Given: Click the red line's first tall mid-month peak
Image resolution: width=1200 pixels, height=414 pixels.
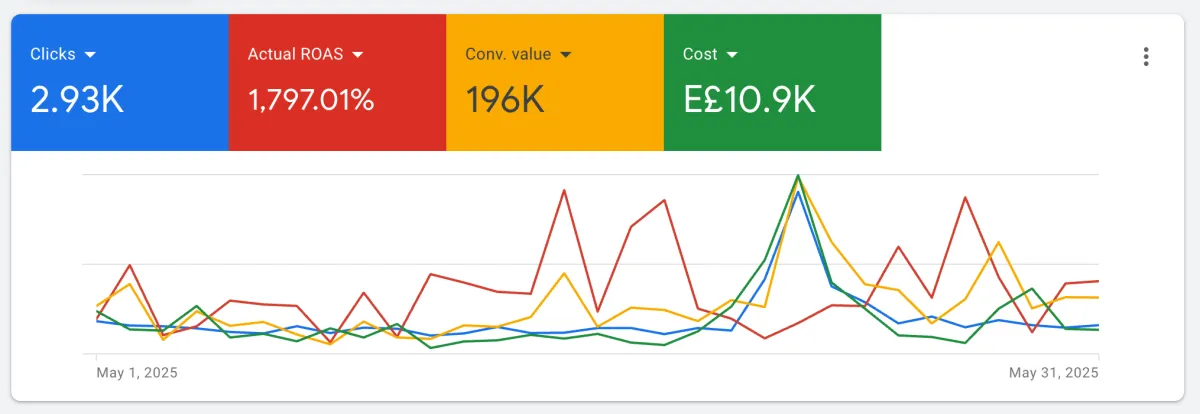Looking at the screenshot, I should pyautogui.click(x=564, y=190).
